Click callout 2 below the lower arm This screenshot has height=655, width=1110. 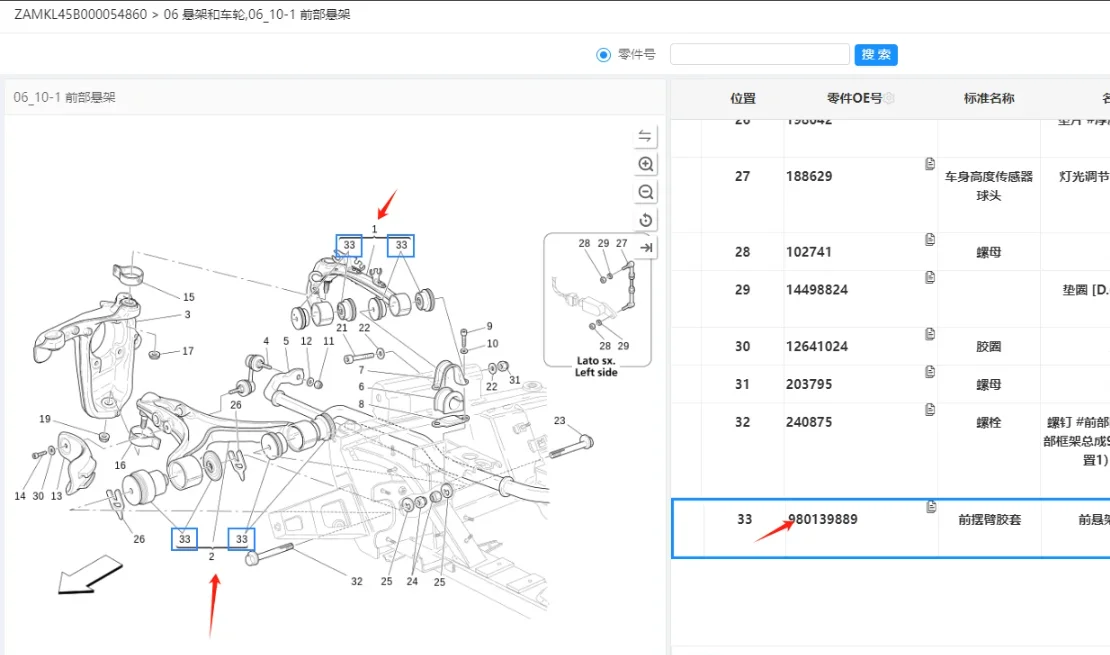[211, 557]
